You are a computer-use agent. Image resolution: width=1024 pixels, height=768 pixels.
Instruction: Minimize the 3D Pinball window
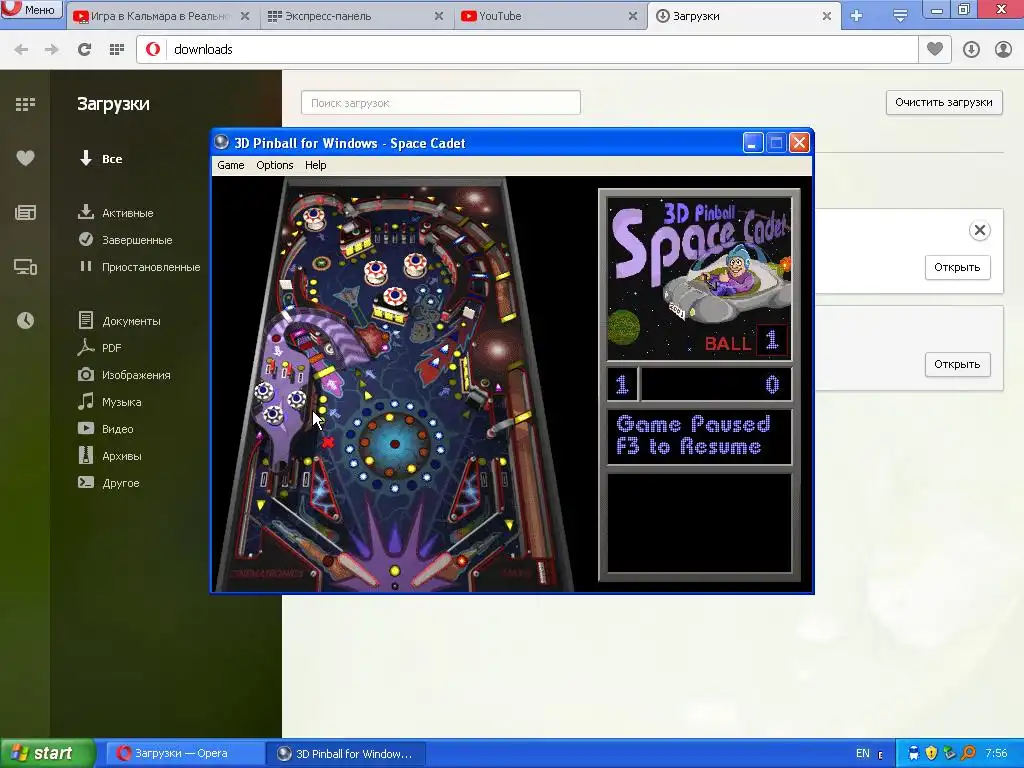[x=753, y=142]
